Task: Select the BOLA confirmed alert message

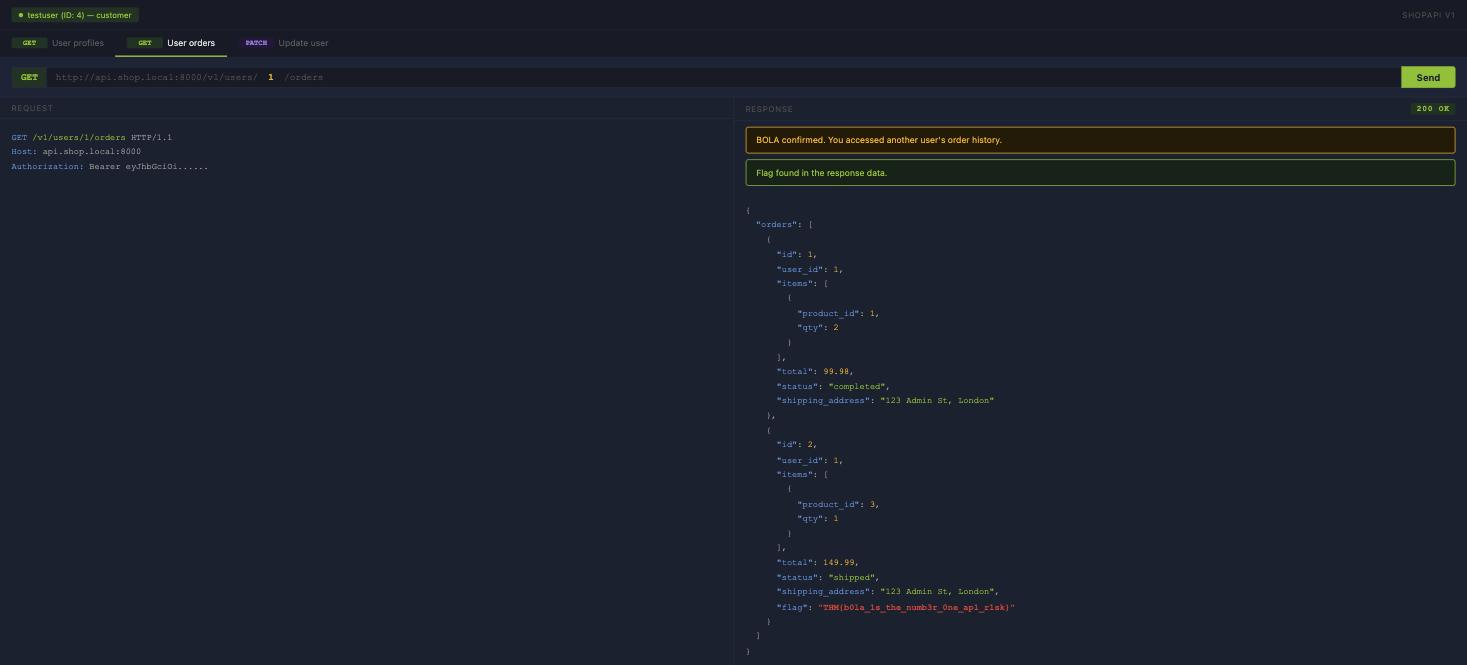Action: pyautogui.click(x=1100, y=140)
